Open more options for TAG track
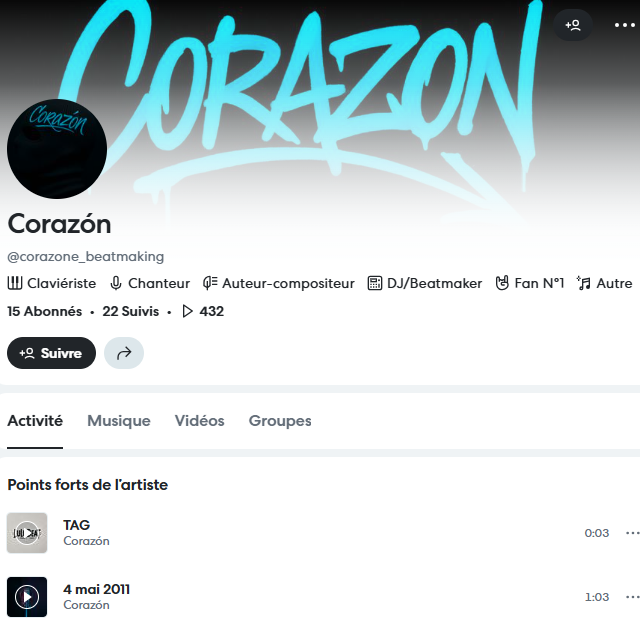640x619 pixels. coord(632,533)
